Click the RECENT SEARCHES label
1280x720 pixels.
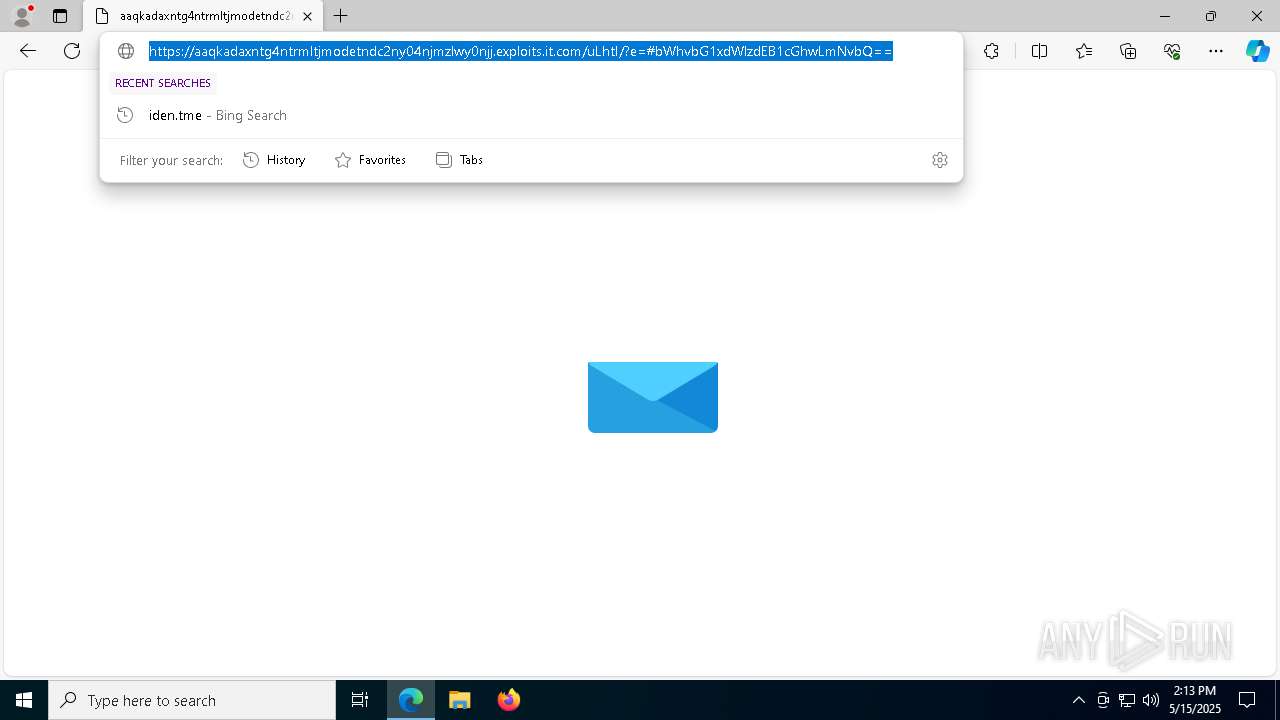tap(163, 83)
